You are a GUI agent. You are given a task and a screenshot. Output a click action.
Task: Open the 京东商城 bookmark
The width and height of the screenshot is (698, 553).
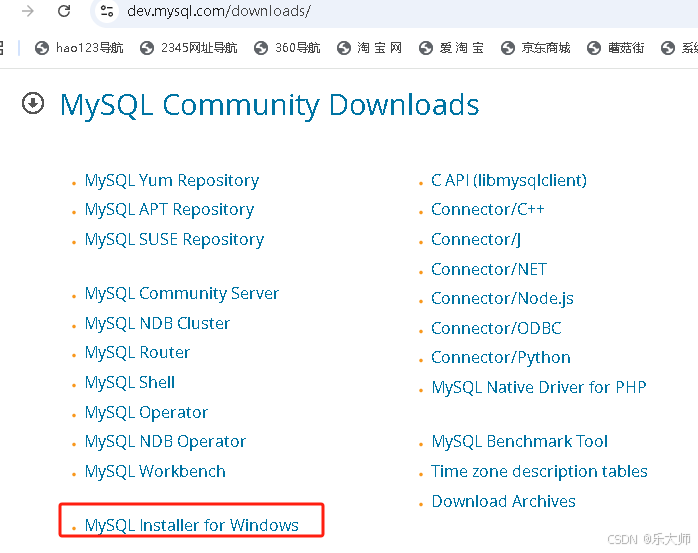click(536, 48)
